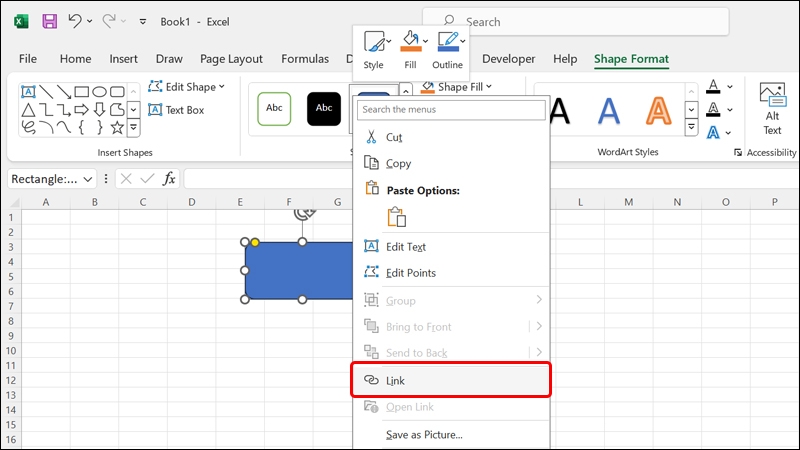Click Link in the context menu
Image resolution: width=800 pixels, height=450 pixels.
click(x=451, y=380)
